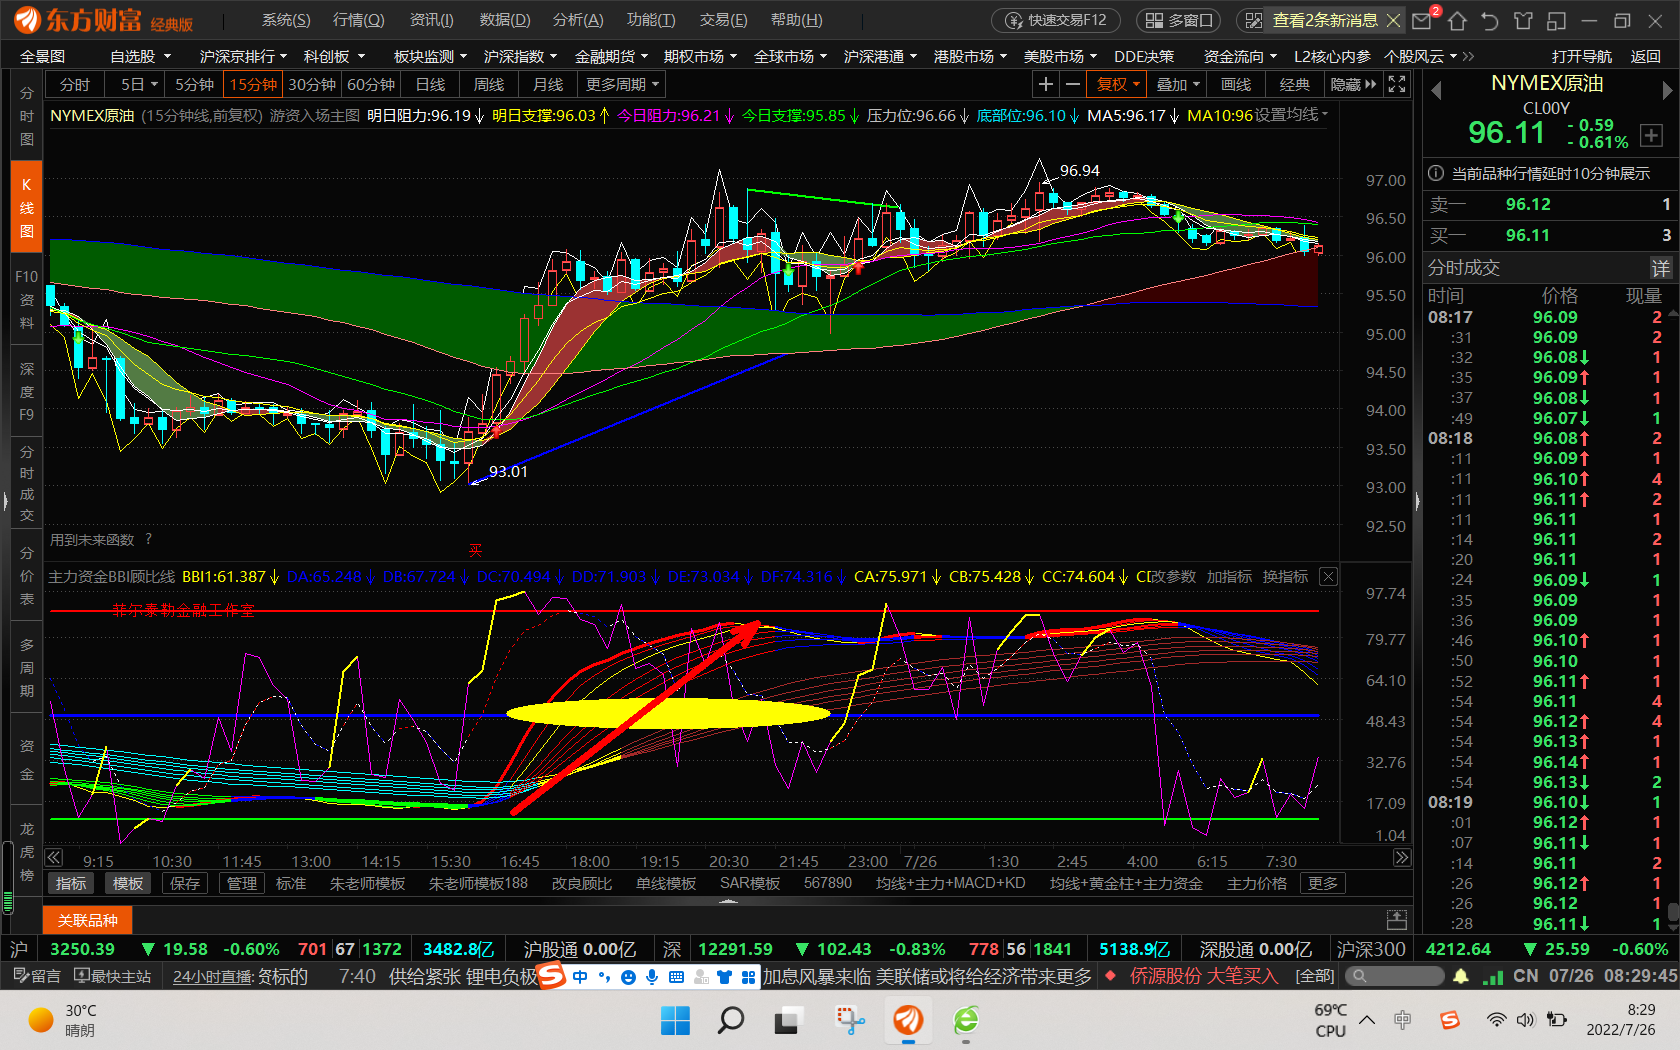Add NYMEX crude to watchlist plus icon
This screenshot has width=1680, height=1050.
pos(1651,135)
